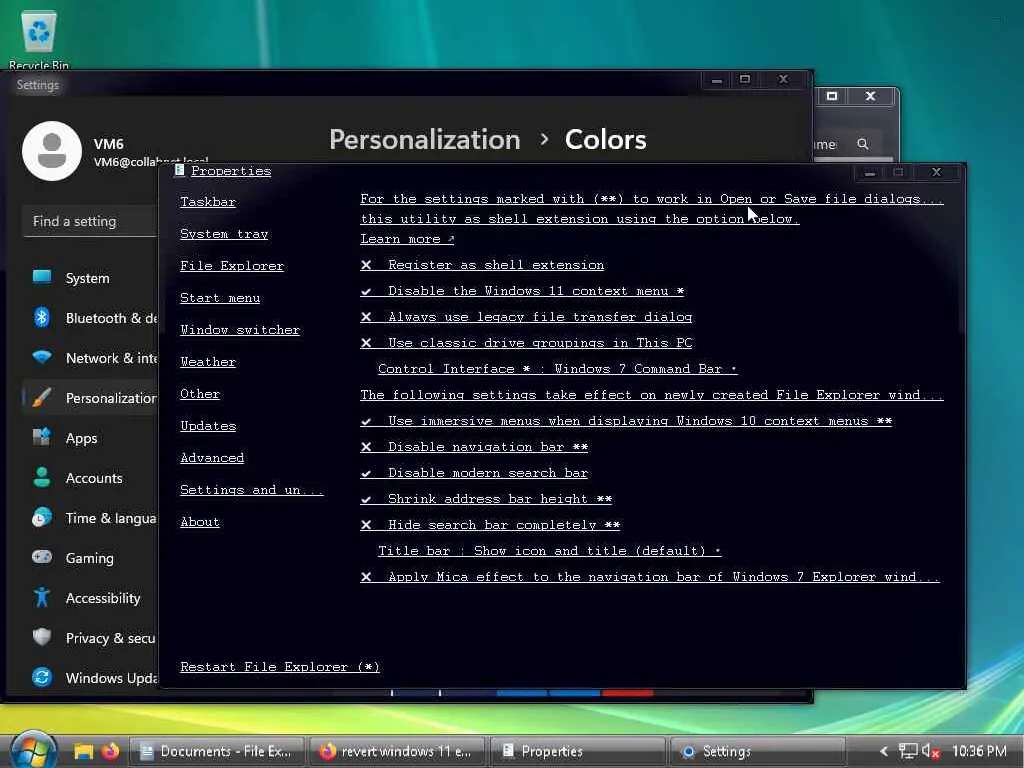Launch the pinned Firefox taskbar icon

click(x=110, y=751)
